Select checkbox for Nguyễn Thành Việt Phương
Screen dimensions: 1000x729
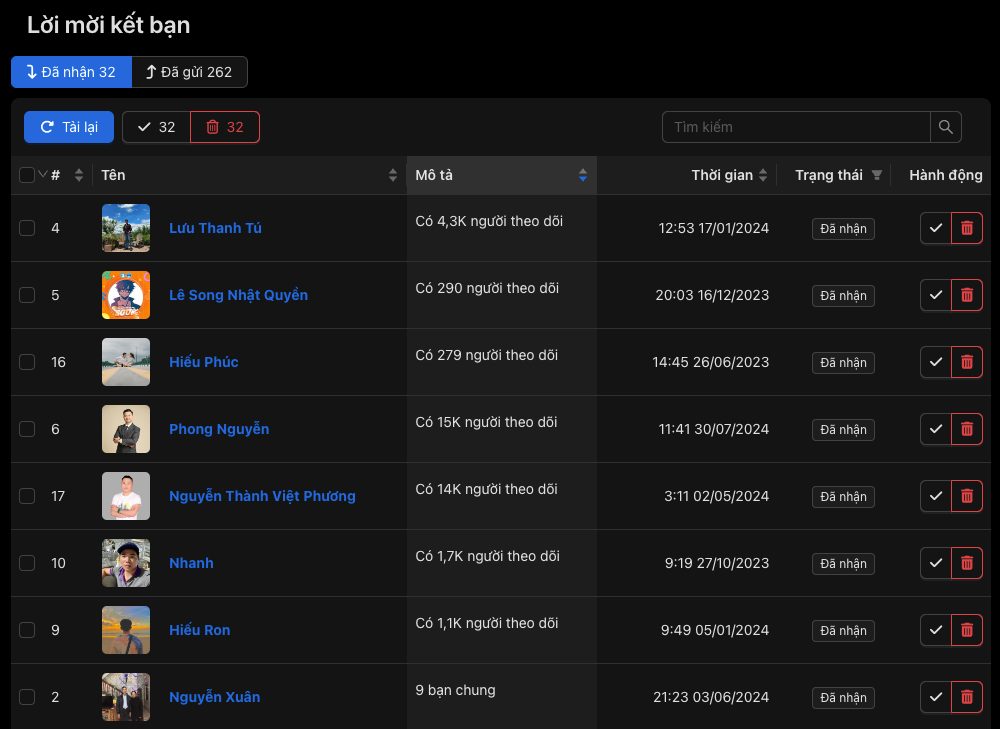point(27,496)
